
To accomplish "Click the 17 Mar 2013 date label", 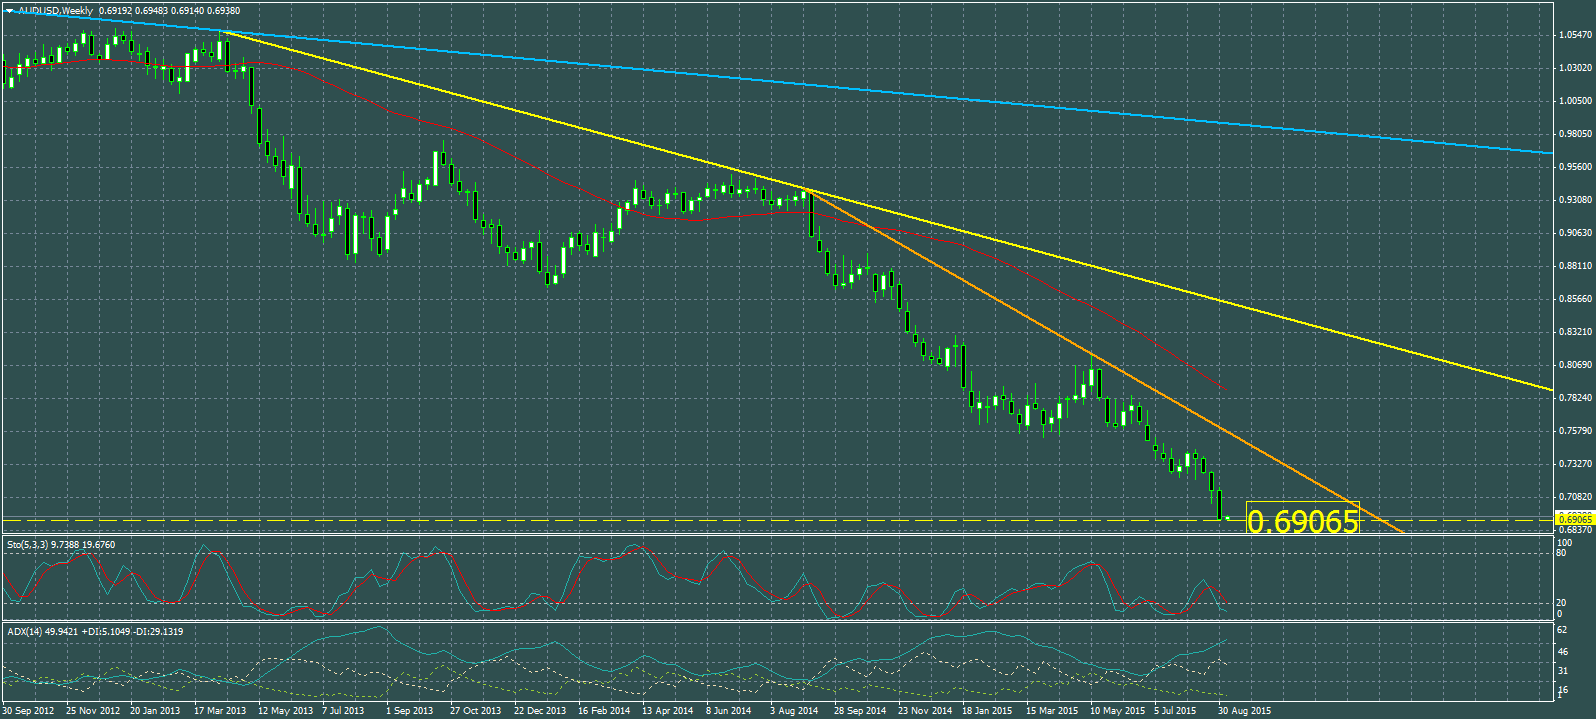I will (x=220, y=711).
